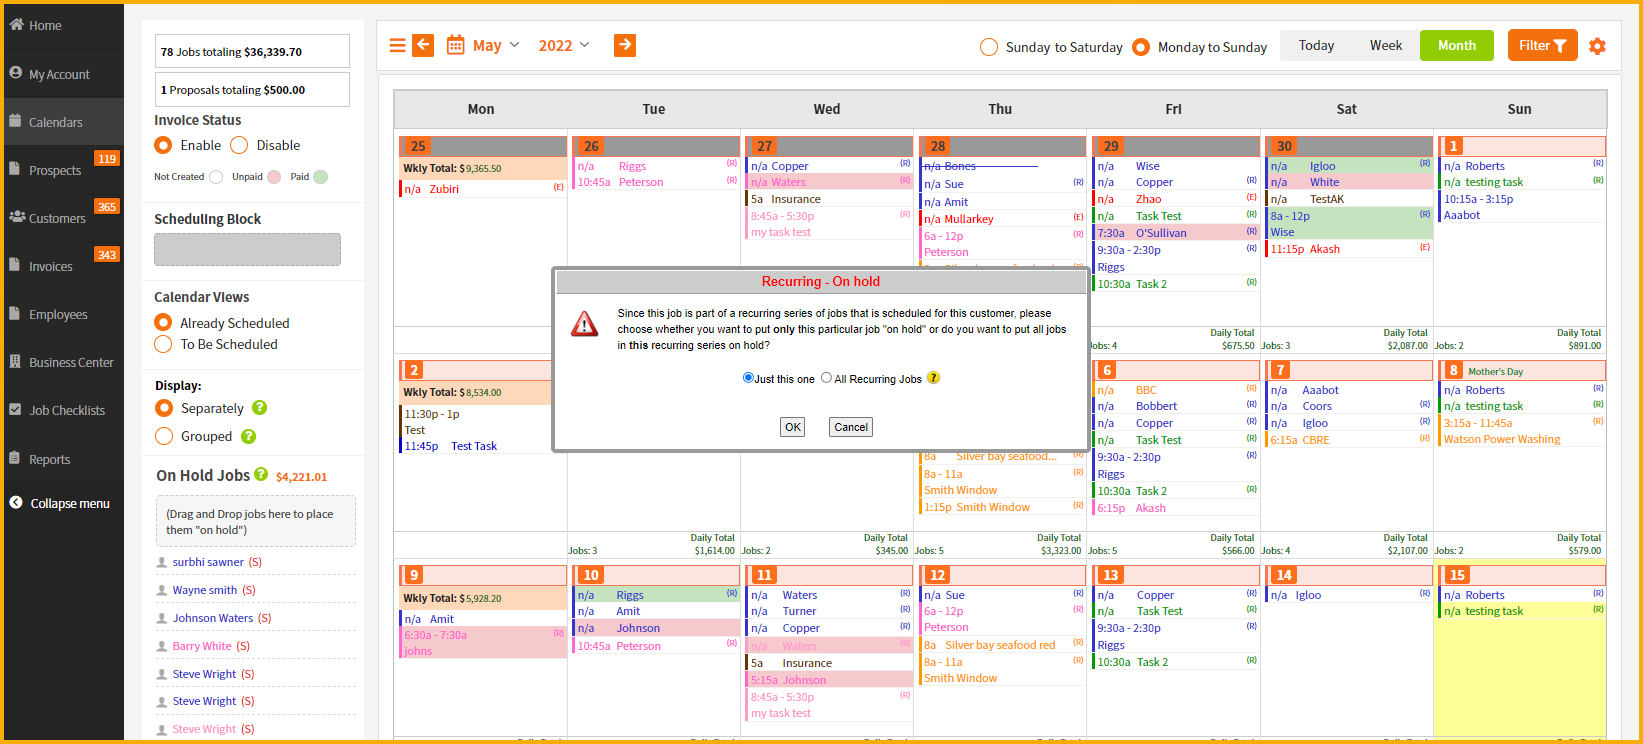Select Grouped display option

pyautogui.click(x=164, y=436)
